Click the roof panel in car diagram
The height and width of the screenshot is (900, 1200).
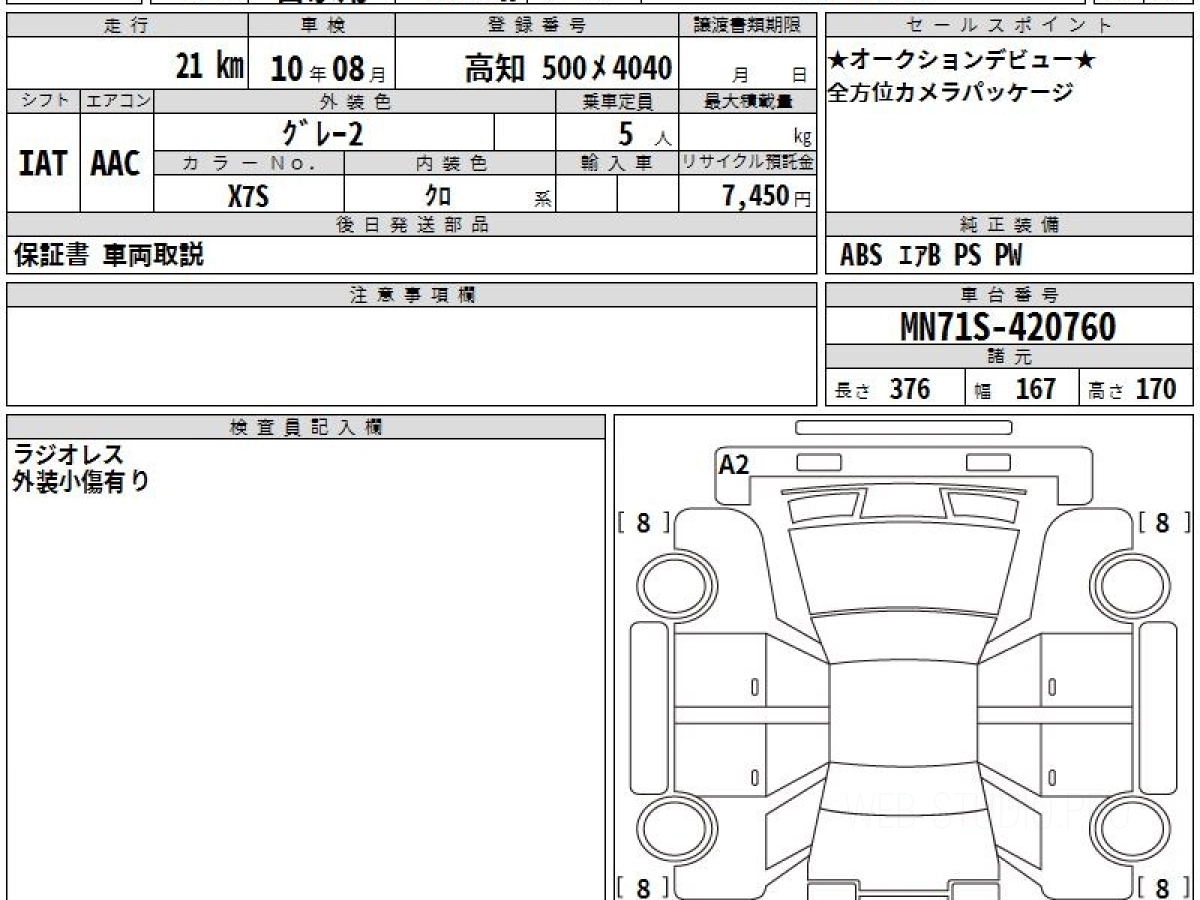coord(903,715)
